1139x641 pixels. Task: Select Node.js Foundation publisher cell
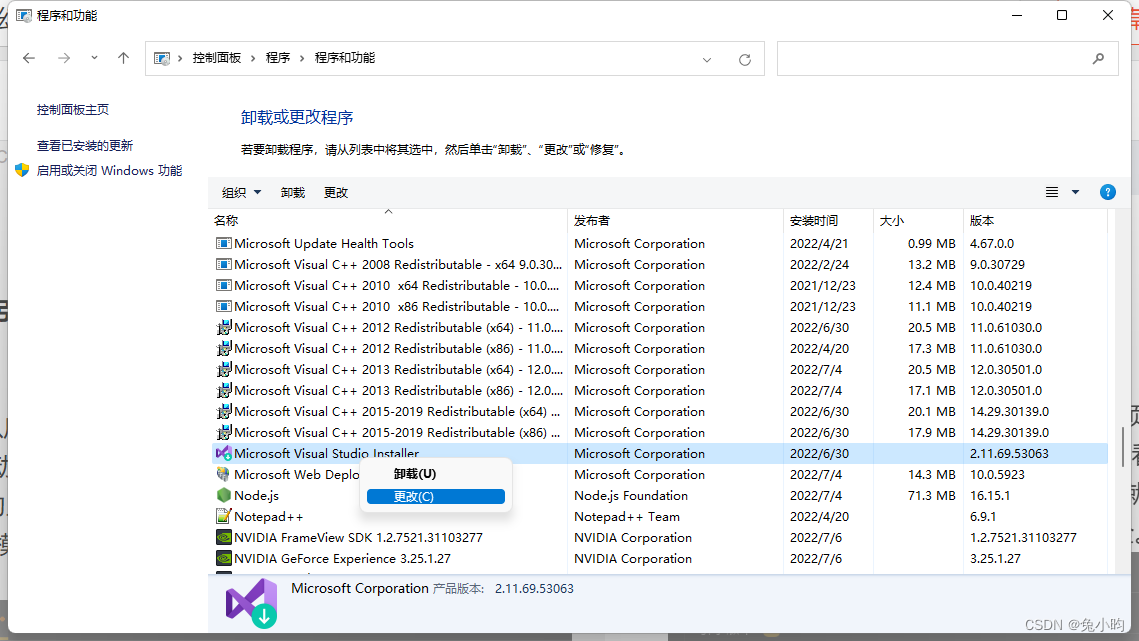[x=631, y=496]
